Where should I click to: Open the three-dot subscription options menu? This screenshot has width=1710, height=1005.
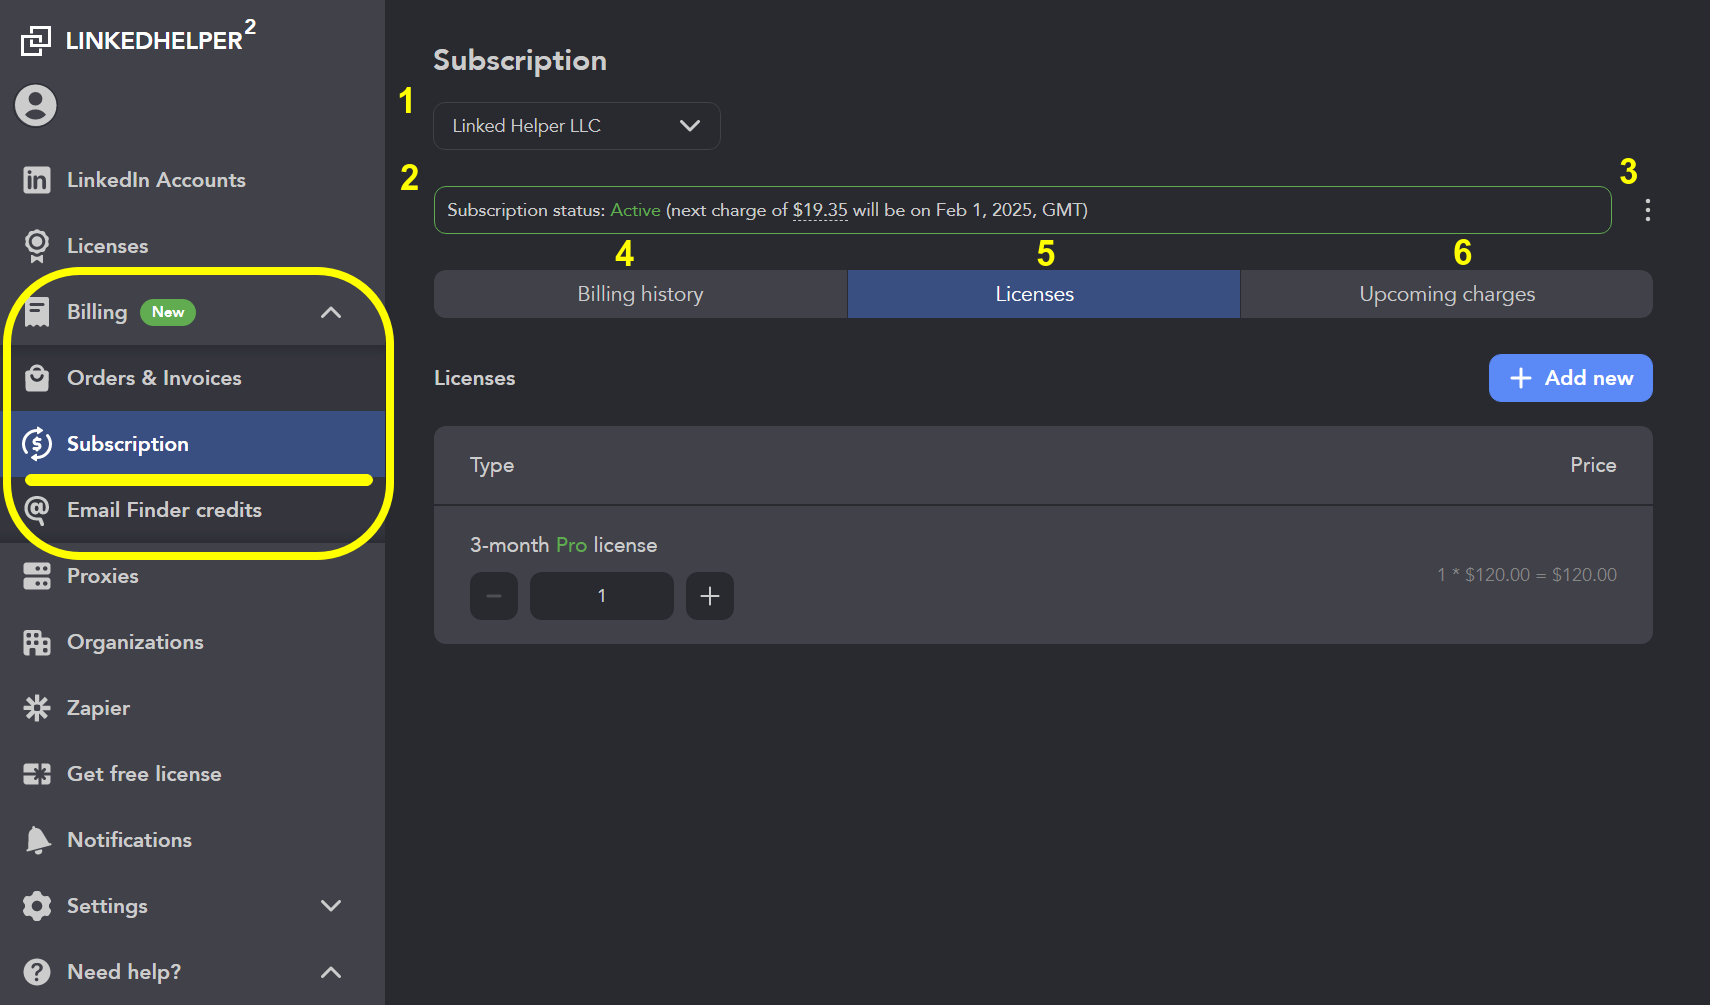[x=1646, y=210]
